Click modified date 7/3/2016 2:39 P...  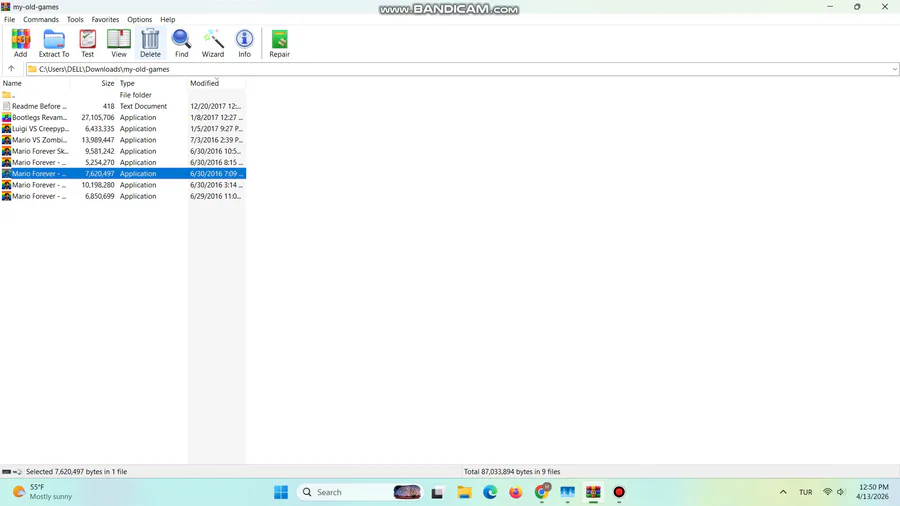[x=216, y=140]
